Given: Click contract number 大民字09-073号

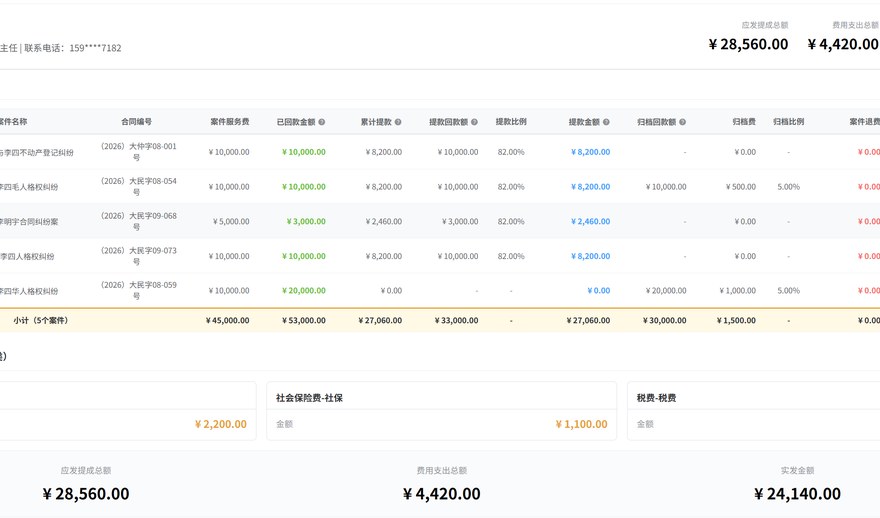Looking at the screenshot, I should click(x=139, y=256).
